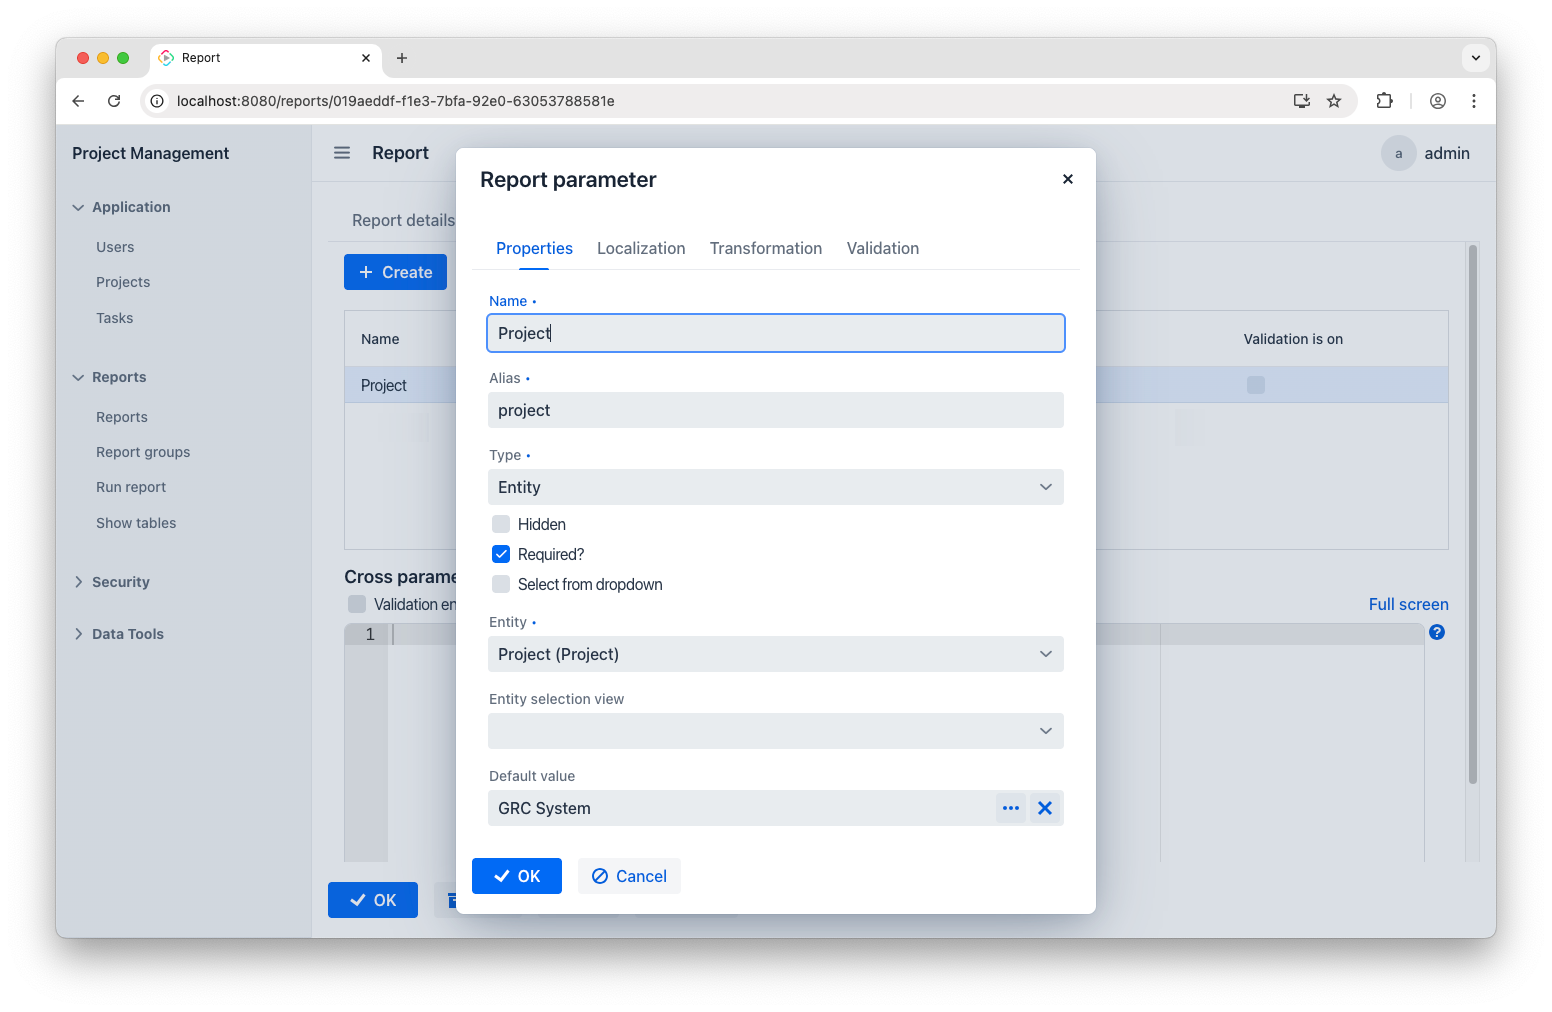Enable the Hidden checkbox
Screen dimensions: 1552x1012
tap(501, 524)
